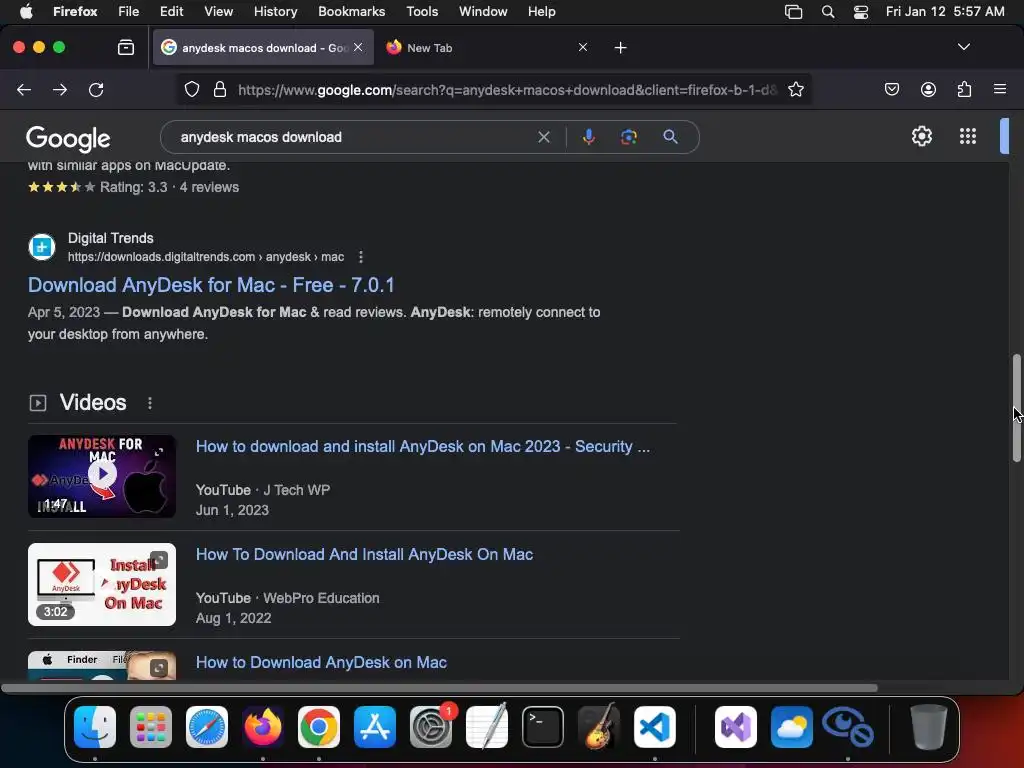The width and height of the screenshot is (1024, 768).
Task: Show site security padlock info
Action: [x=220, y=89]
